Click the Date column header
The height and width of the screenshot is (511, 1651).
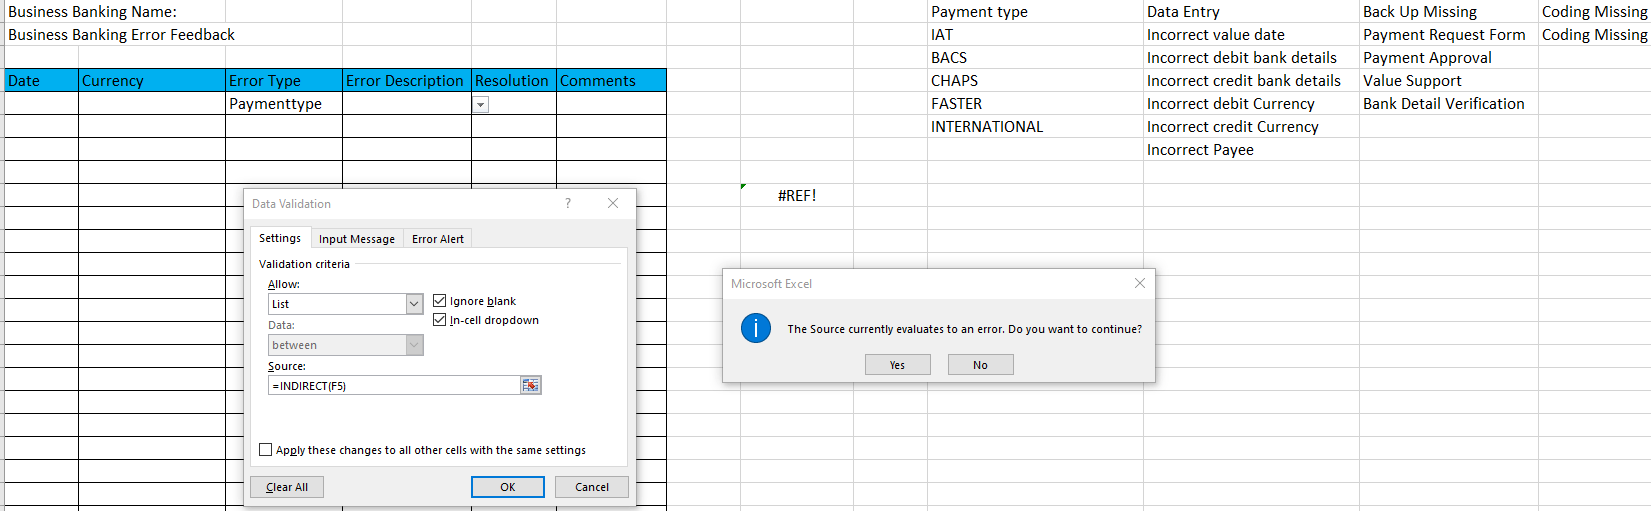(x=41, y=80)
